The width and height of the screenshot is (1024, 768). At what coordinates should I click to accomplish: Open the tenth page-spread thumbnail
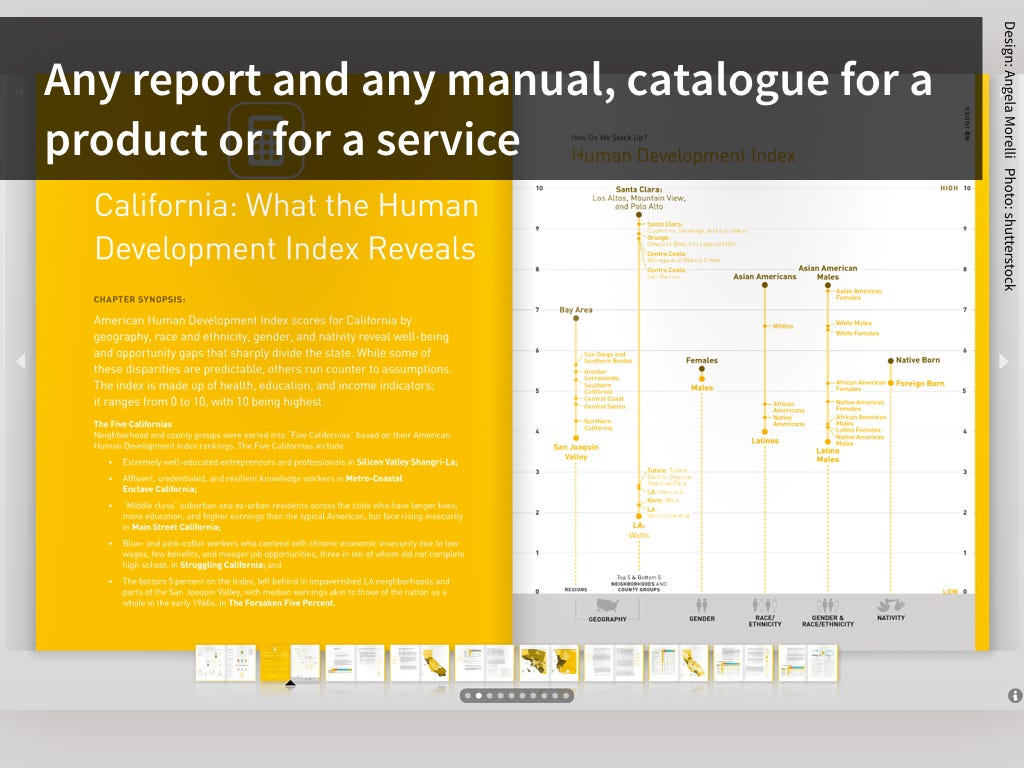pyautogui.click(x=808, y=663)
